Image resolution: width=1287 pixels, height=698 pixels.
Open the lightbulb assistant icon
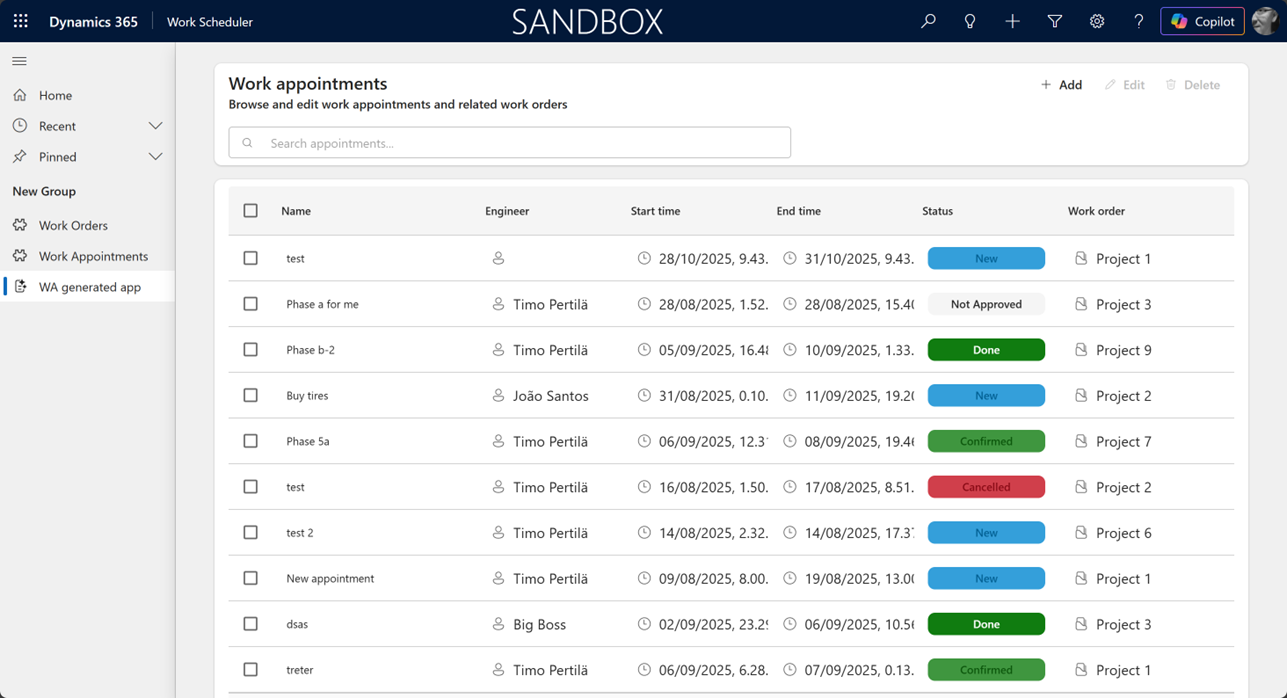coord(970,21)
